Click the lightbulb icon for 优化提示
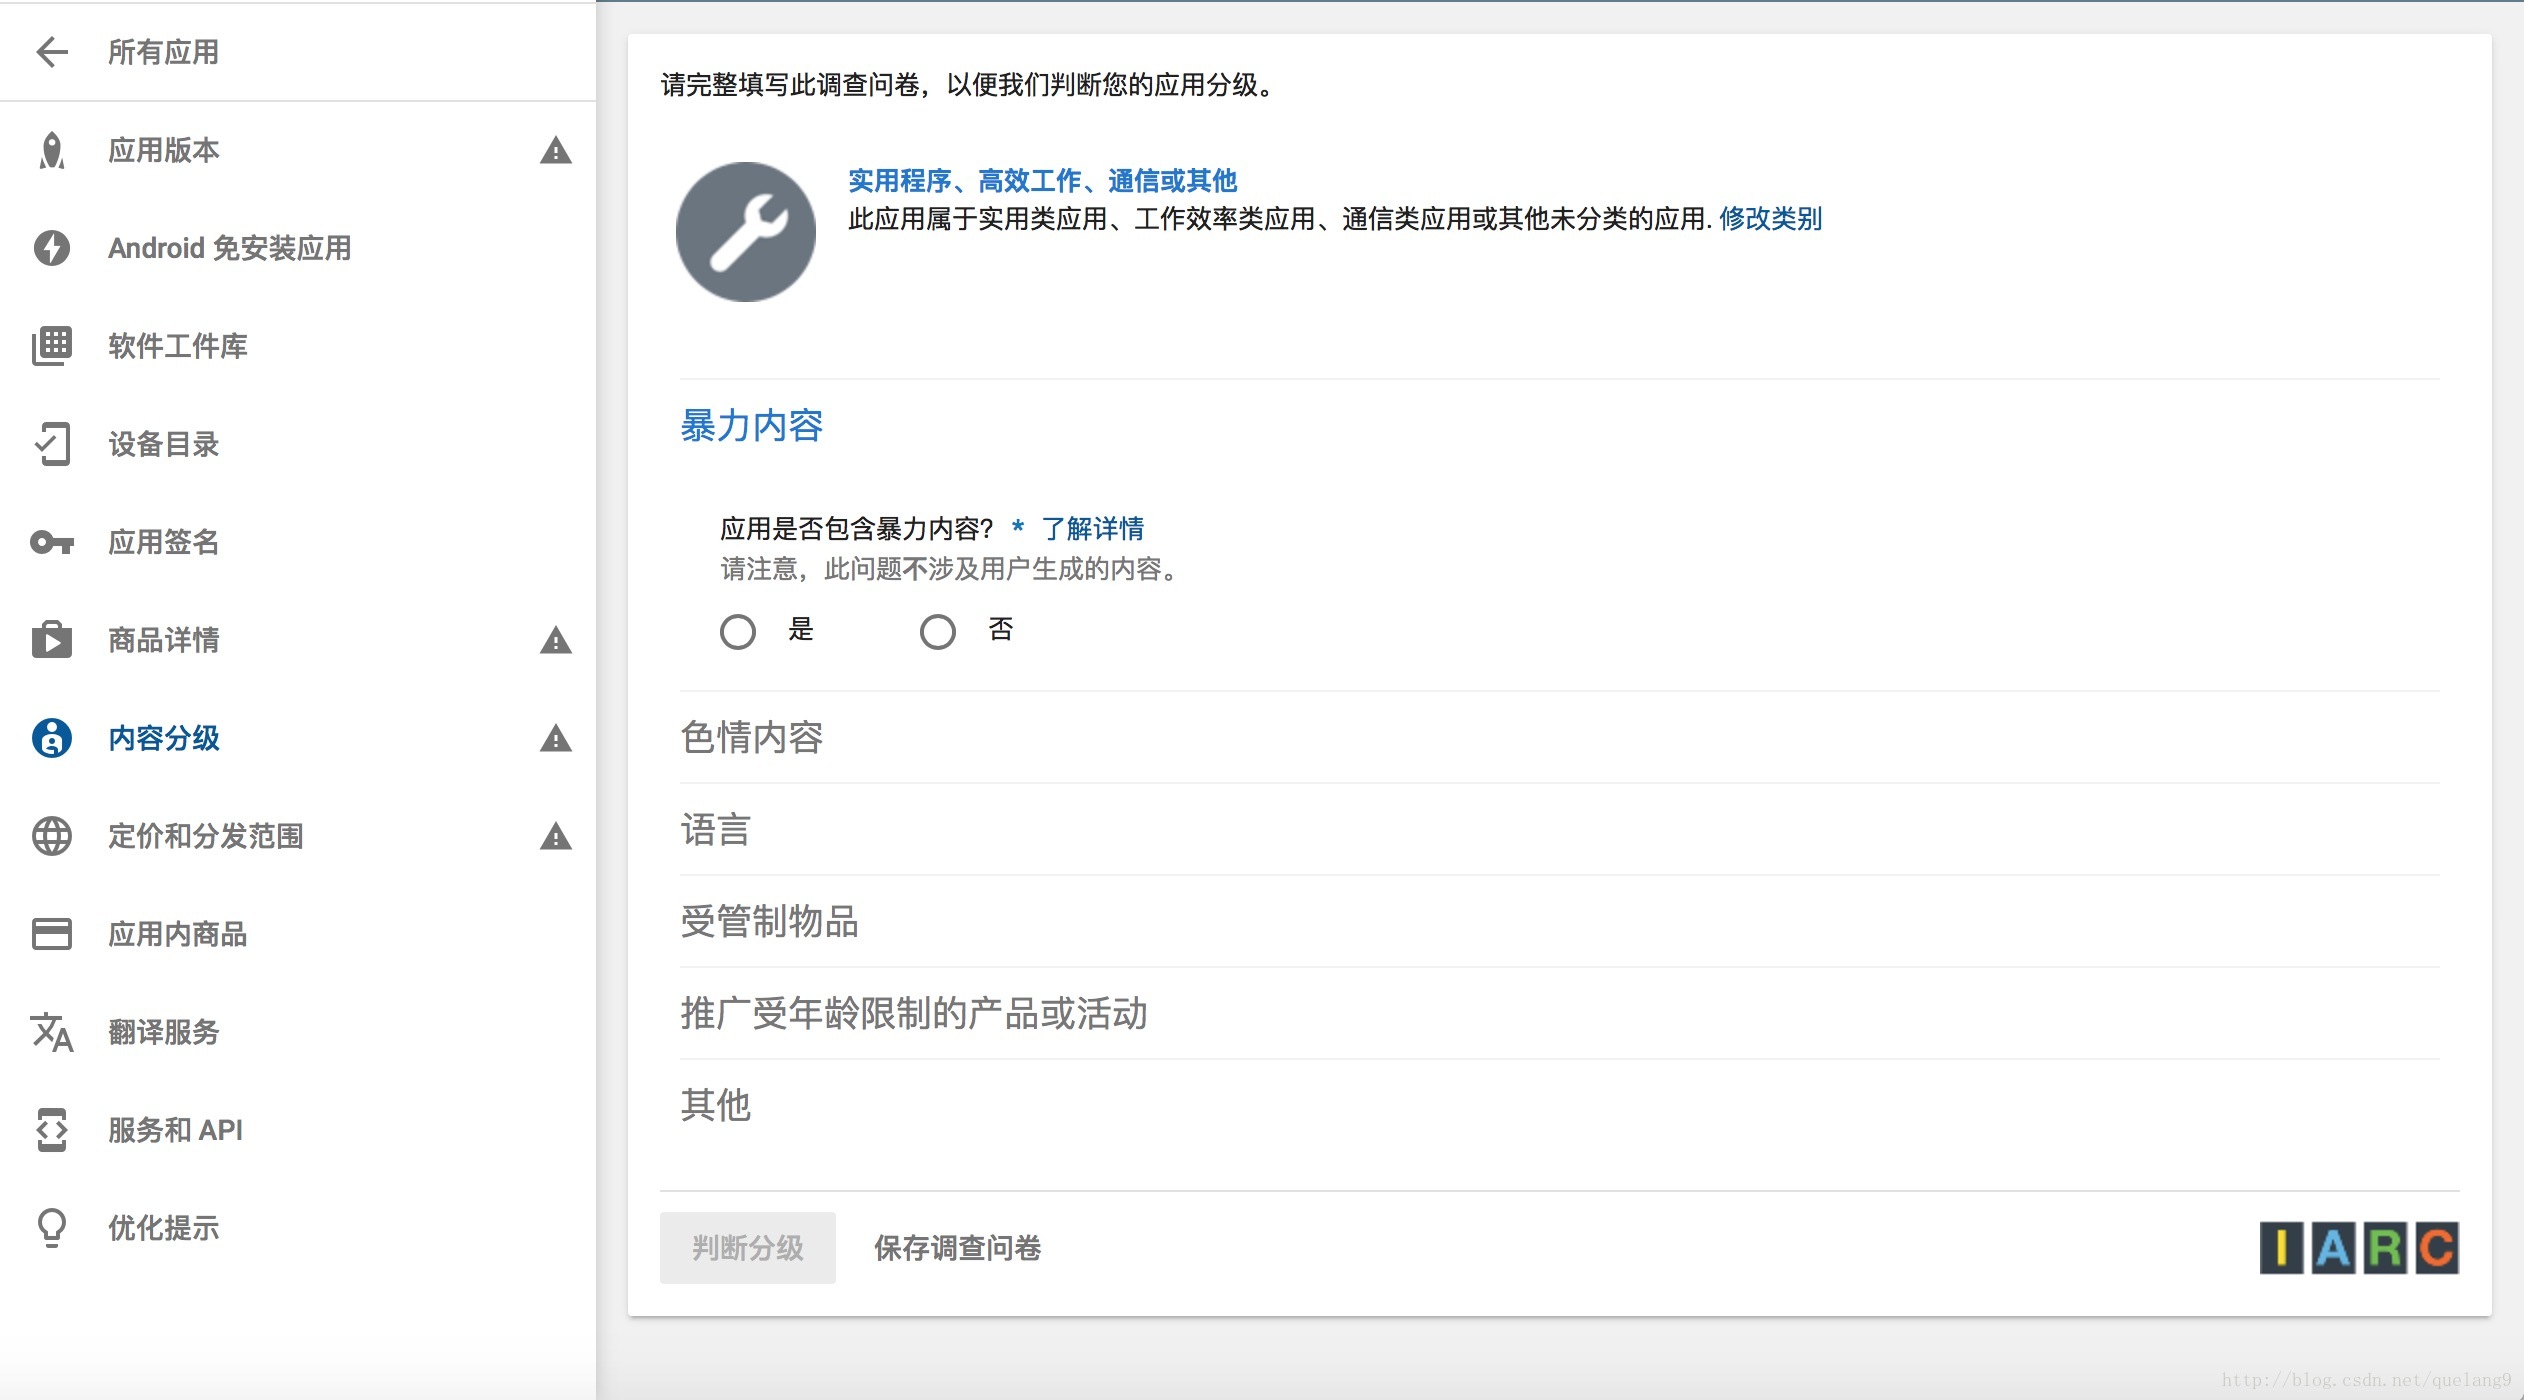This screenshot has width=2524, height=1400. (x=52, y=1228)
